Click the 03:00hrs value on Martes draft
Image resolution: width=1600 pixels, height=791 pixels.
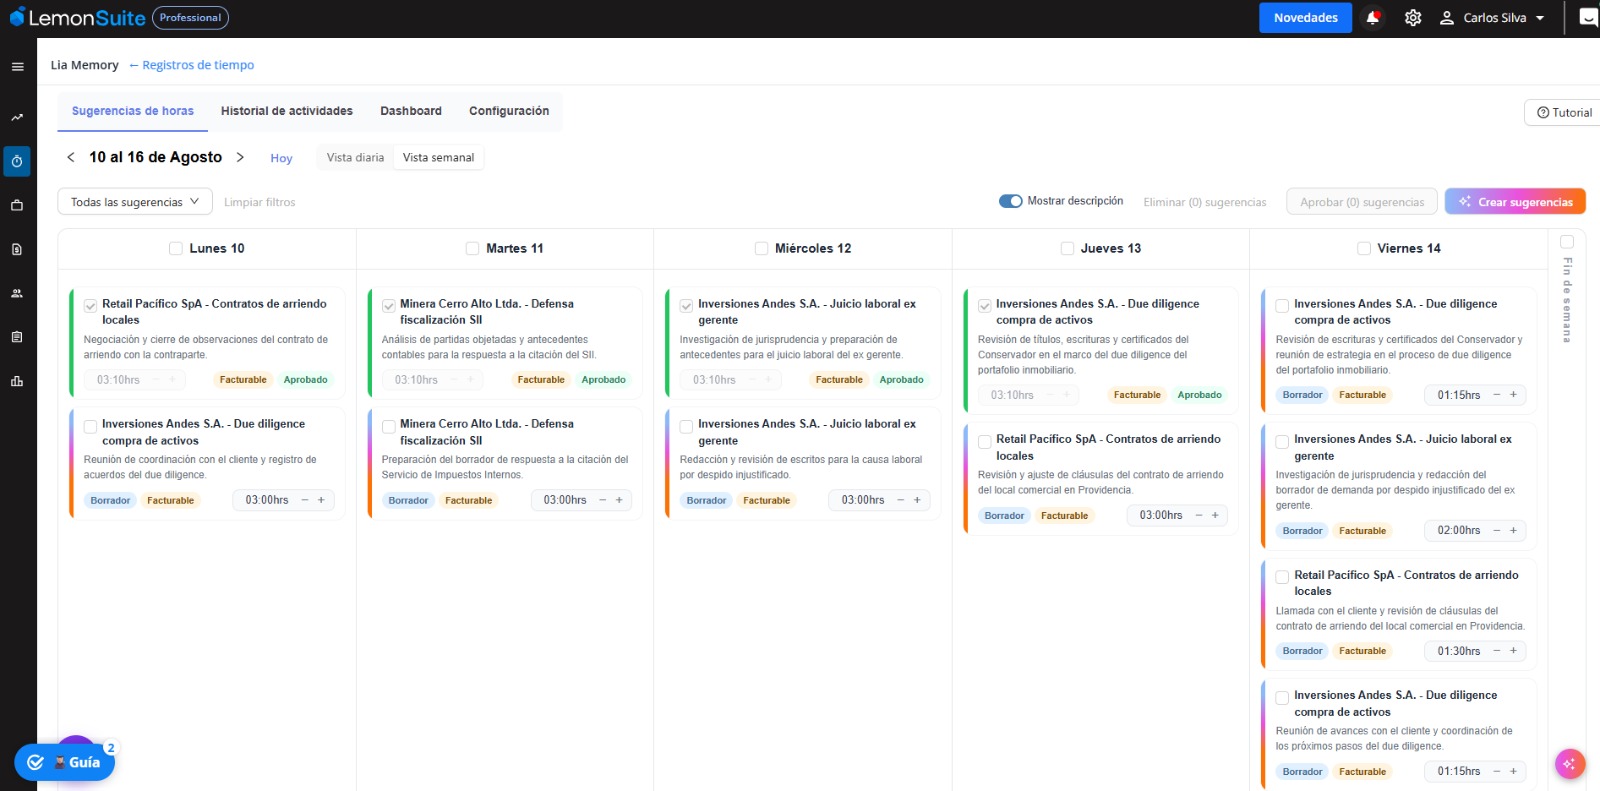(565, 500)
